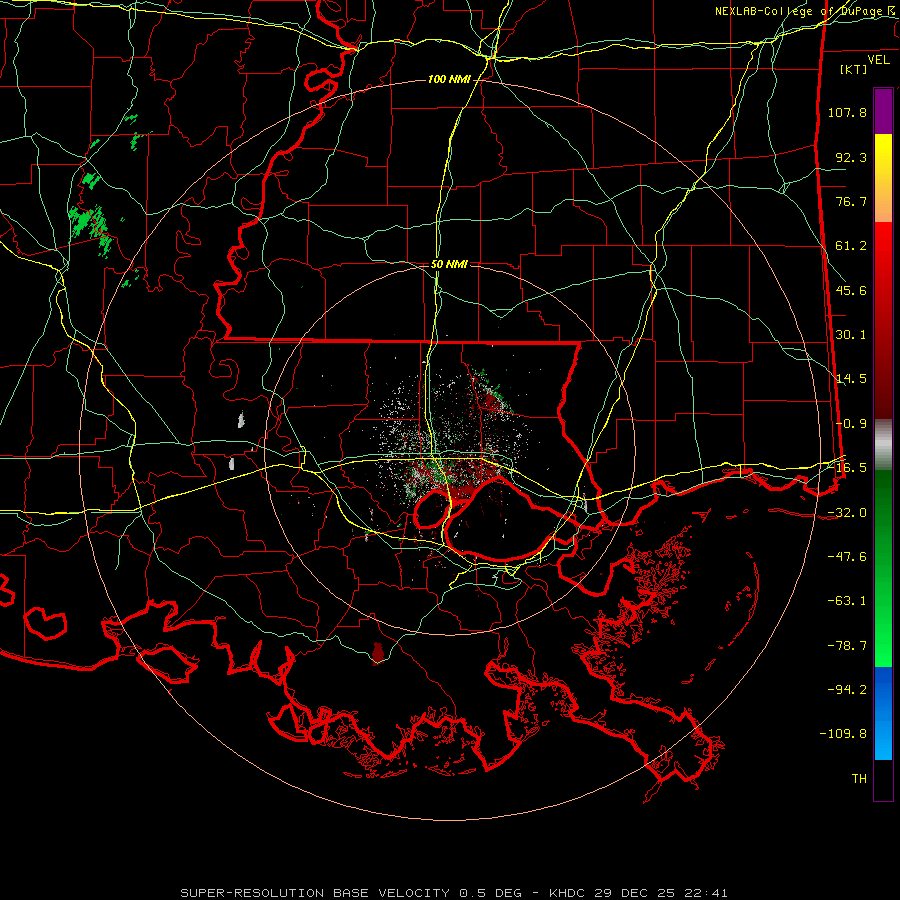Select the 92.3 velocity scale value

tap(851, 157)
